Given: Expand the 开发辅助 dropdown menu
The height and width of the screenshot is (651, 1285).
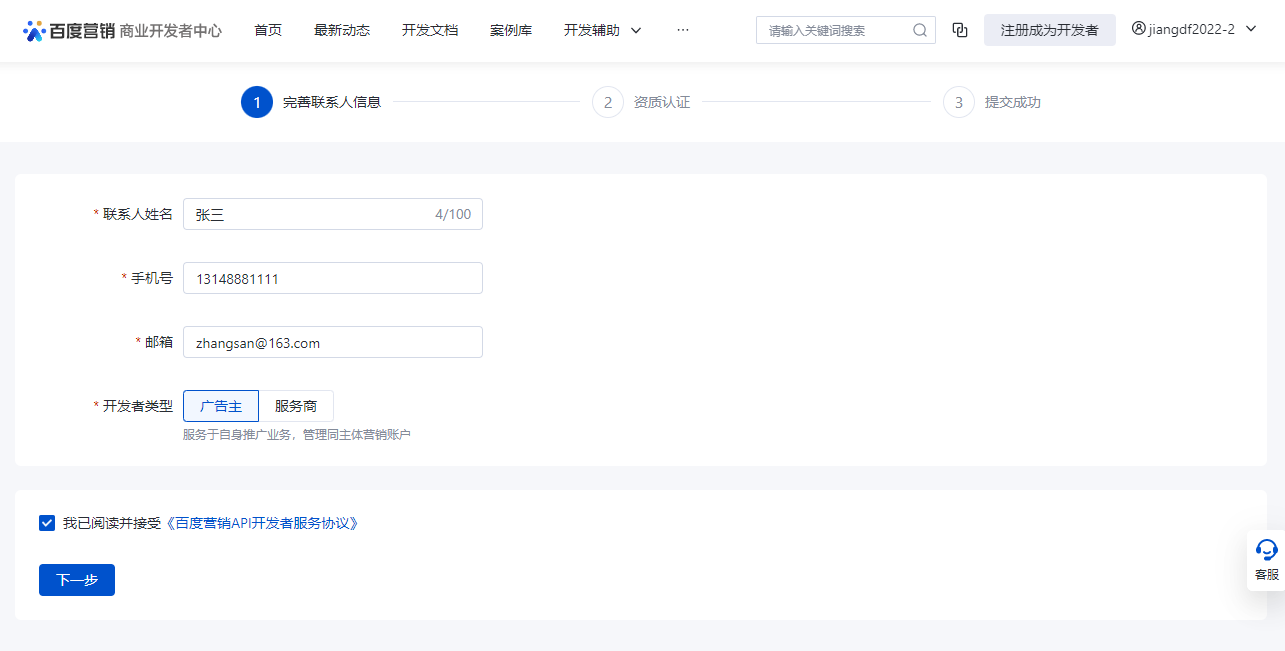Looking at the screenshot, I should tap(602, 30).
